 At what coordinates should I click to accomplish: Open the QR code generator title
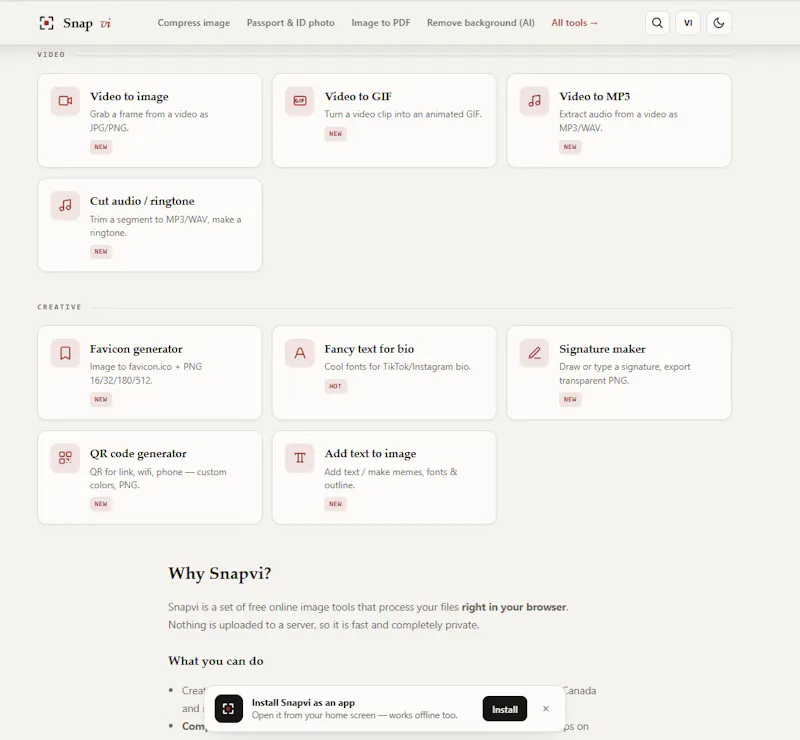tap(138, 454)
